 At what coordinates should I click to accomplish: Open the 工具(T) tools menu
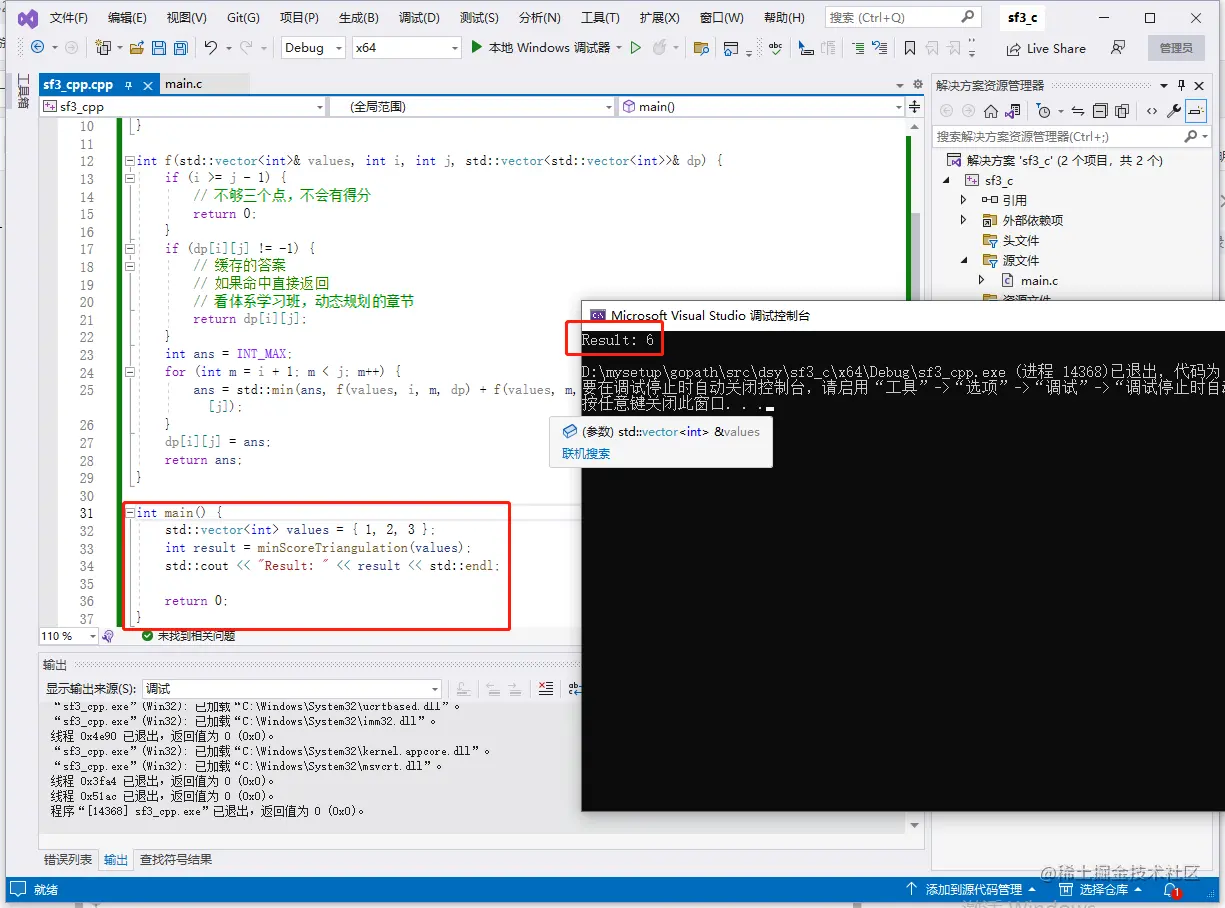600,18
